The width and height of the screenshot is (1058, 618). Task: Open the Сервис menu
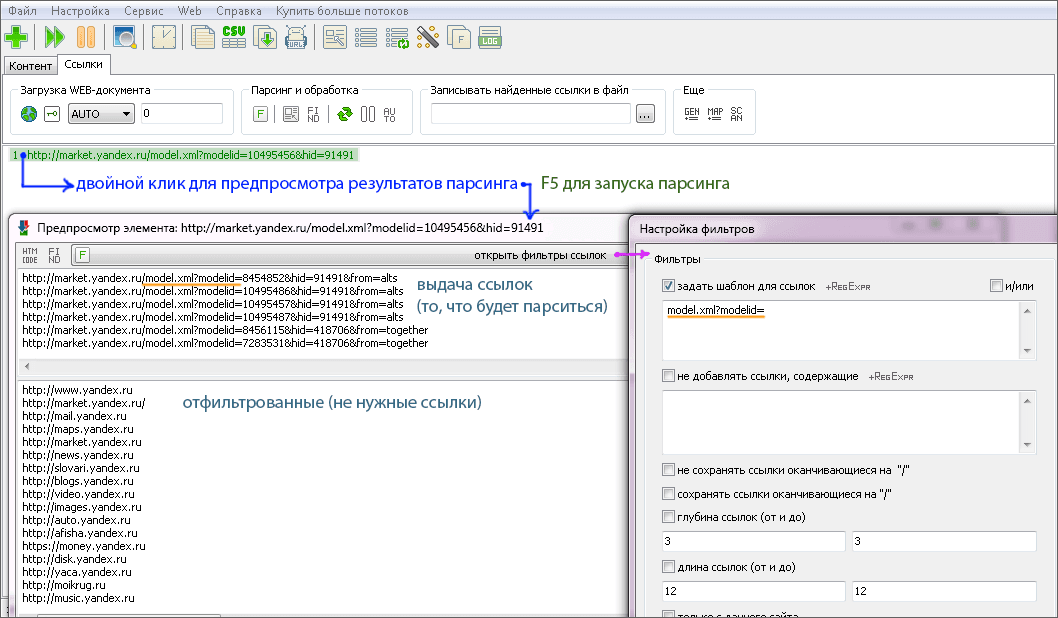[x=144, y=11]
